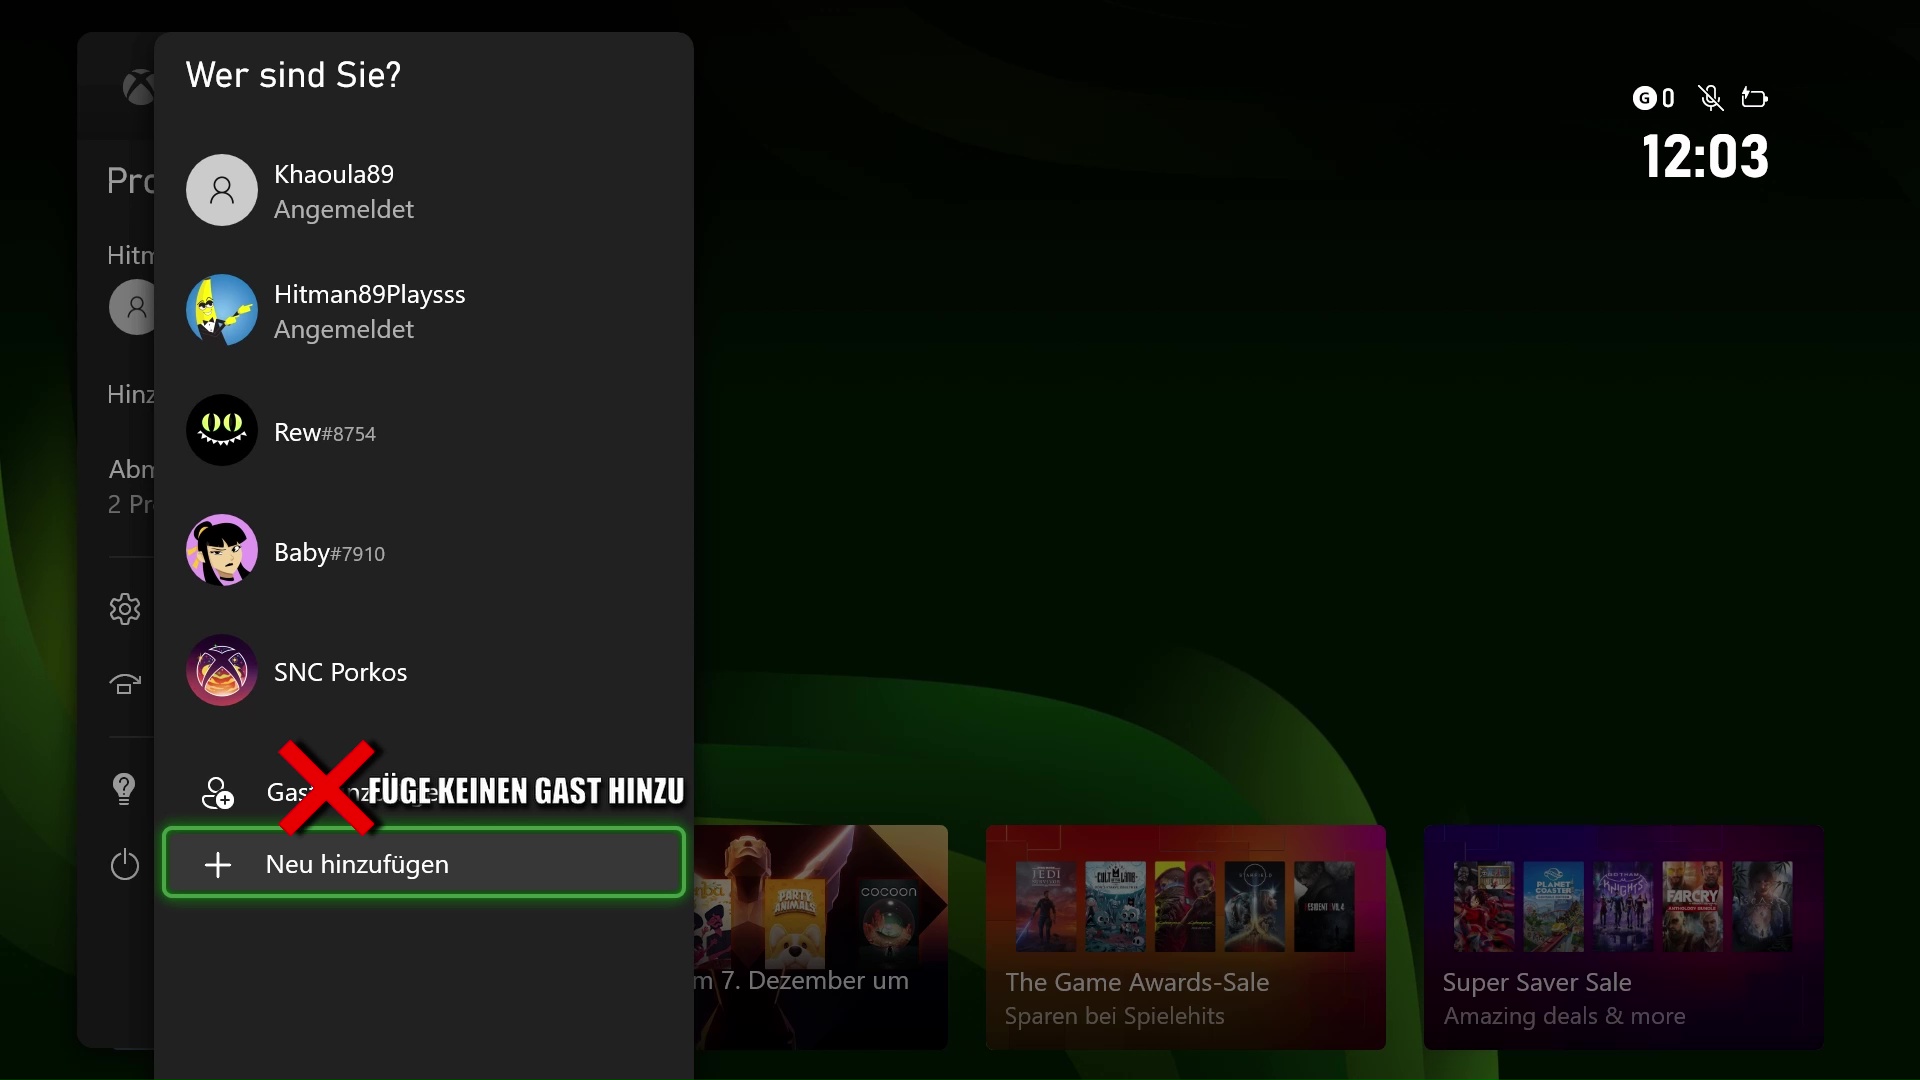Open The Game Awards-Sale tile

(1186, 937)
